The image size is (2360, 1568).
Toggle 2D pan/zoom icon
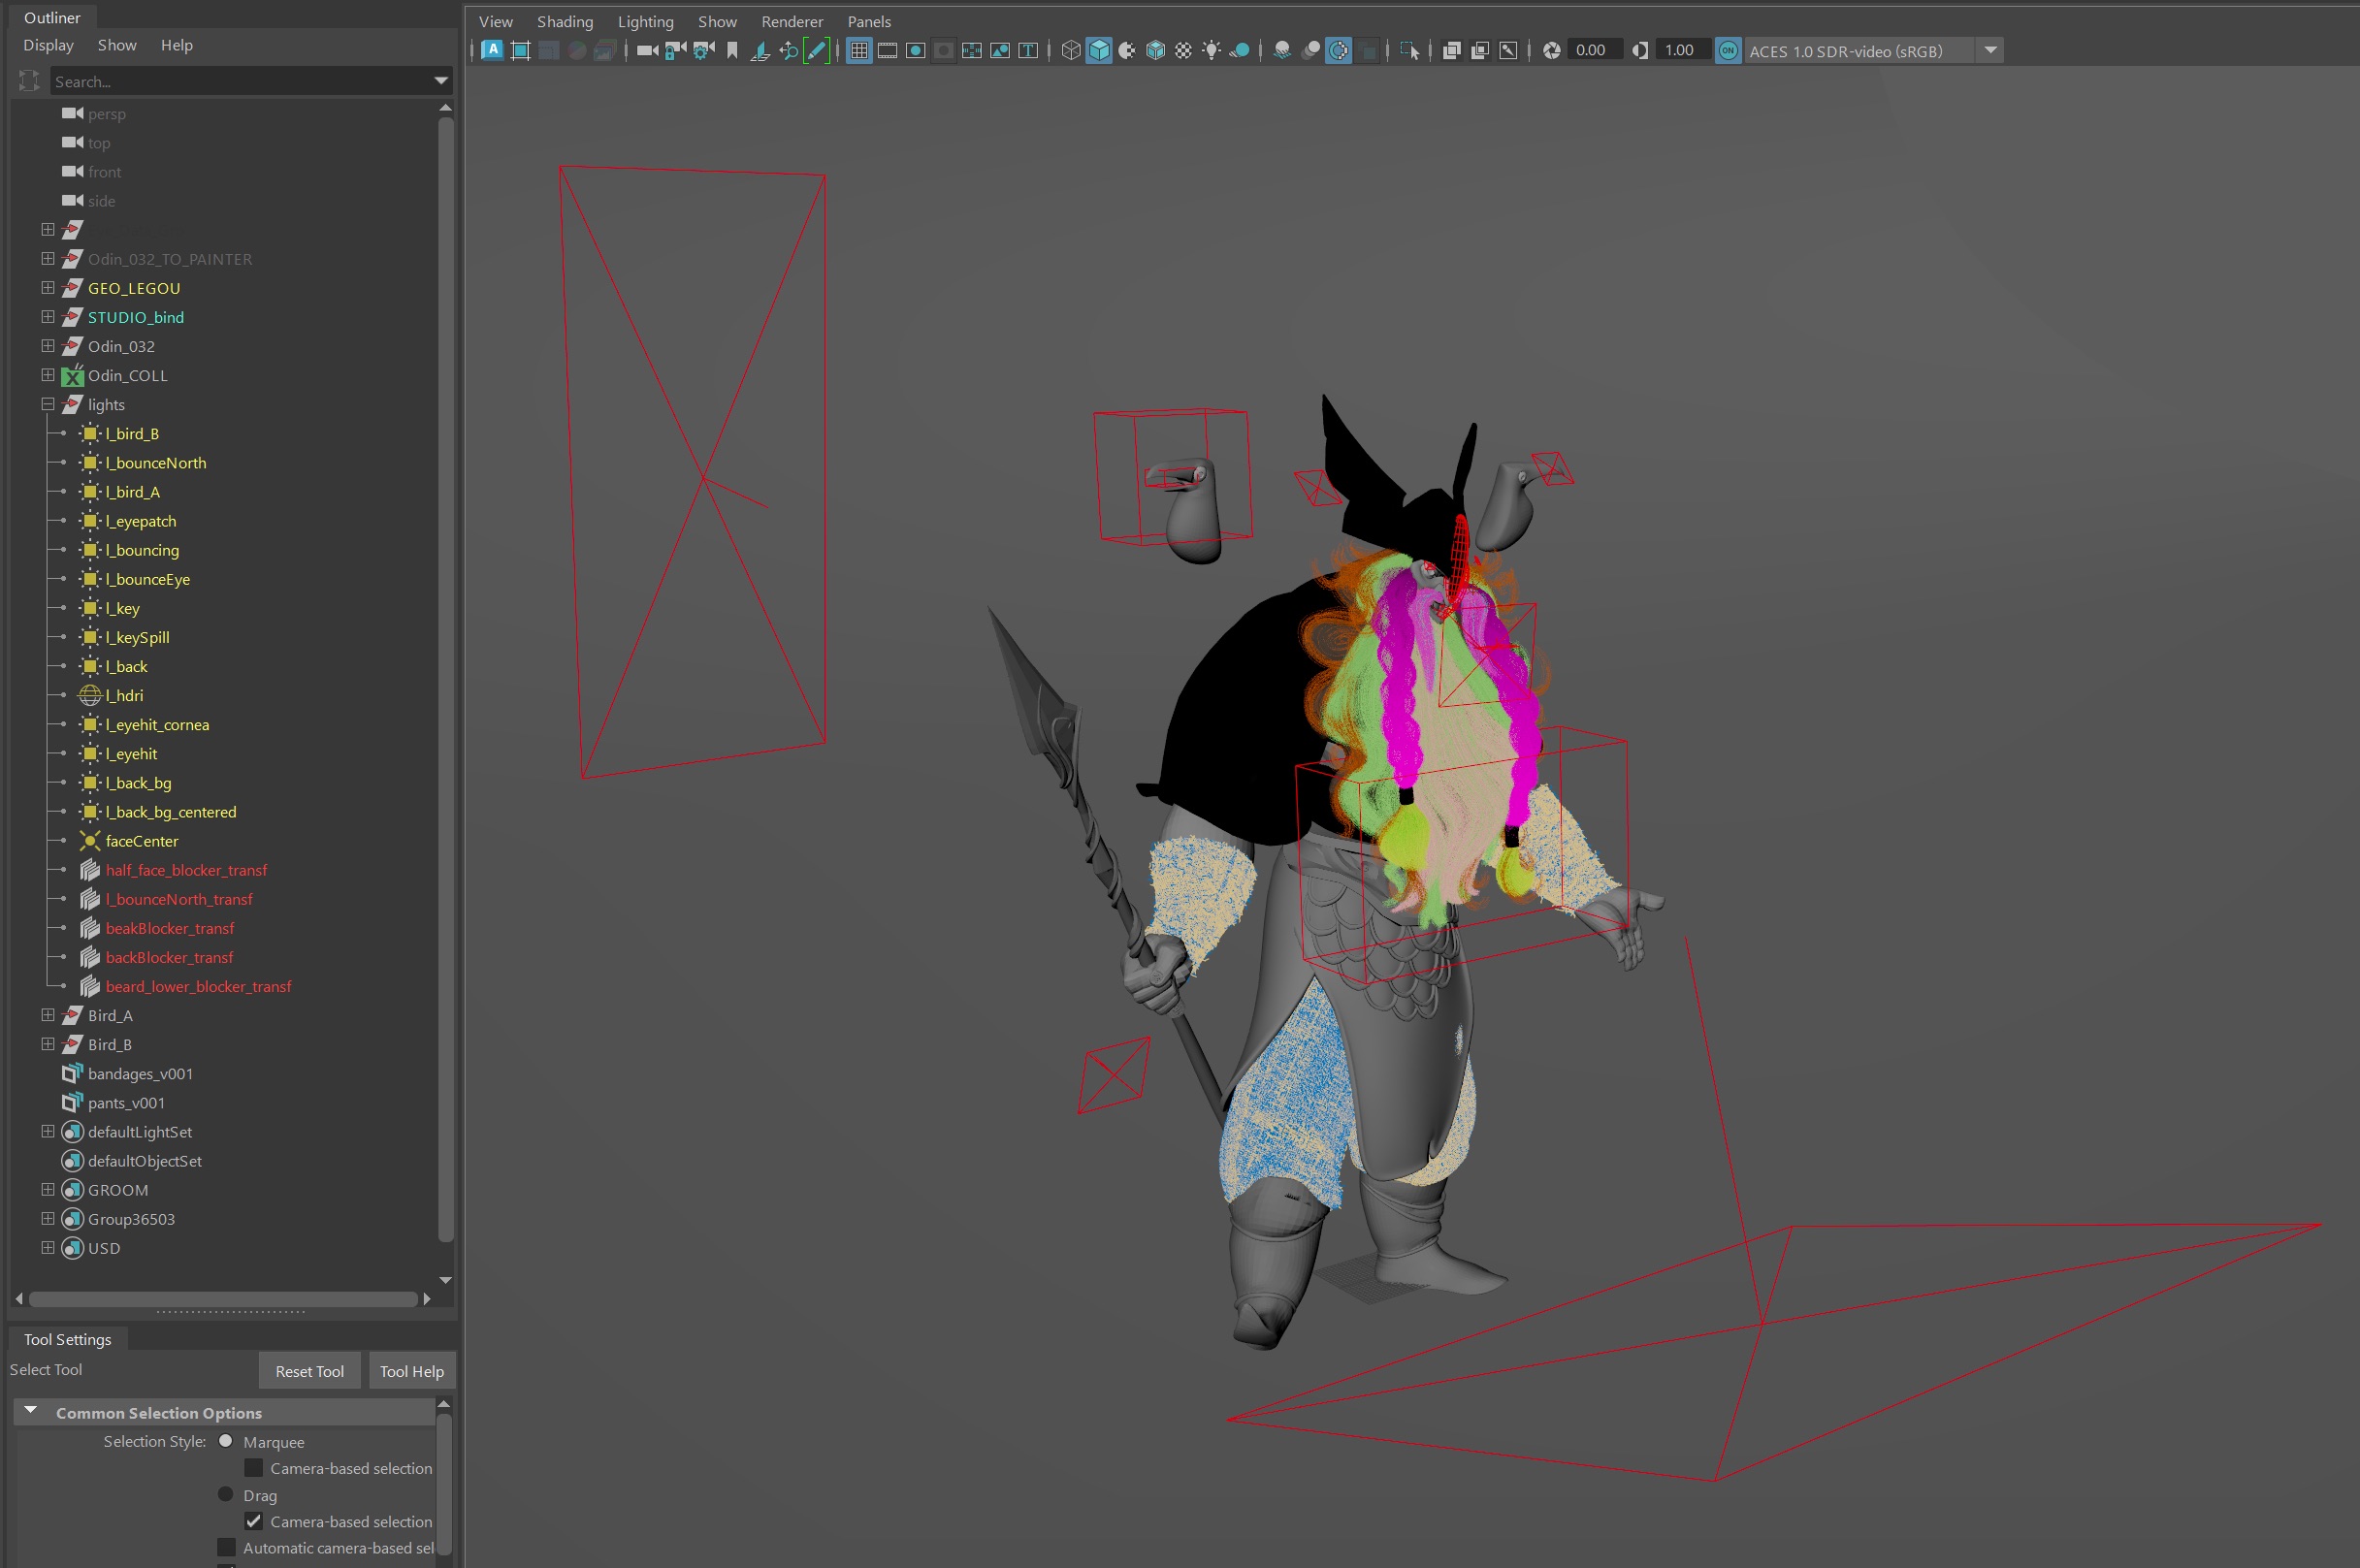coord(788,50)
